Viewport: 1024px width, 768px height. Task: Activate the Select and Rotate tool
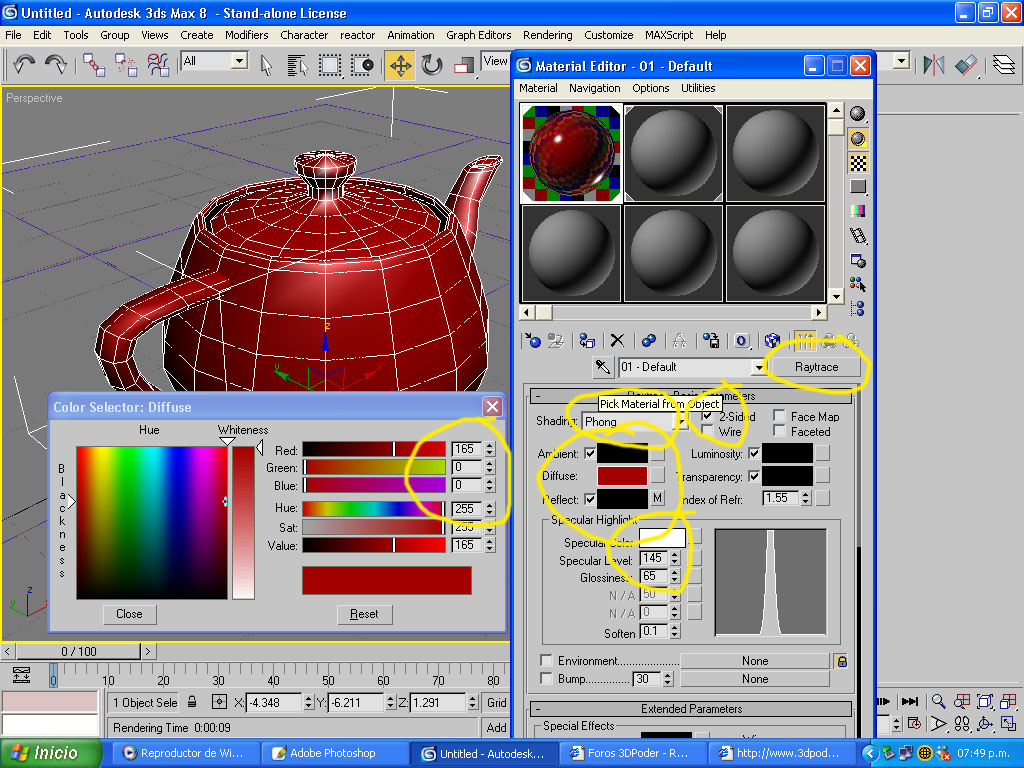(432, 65)
